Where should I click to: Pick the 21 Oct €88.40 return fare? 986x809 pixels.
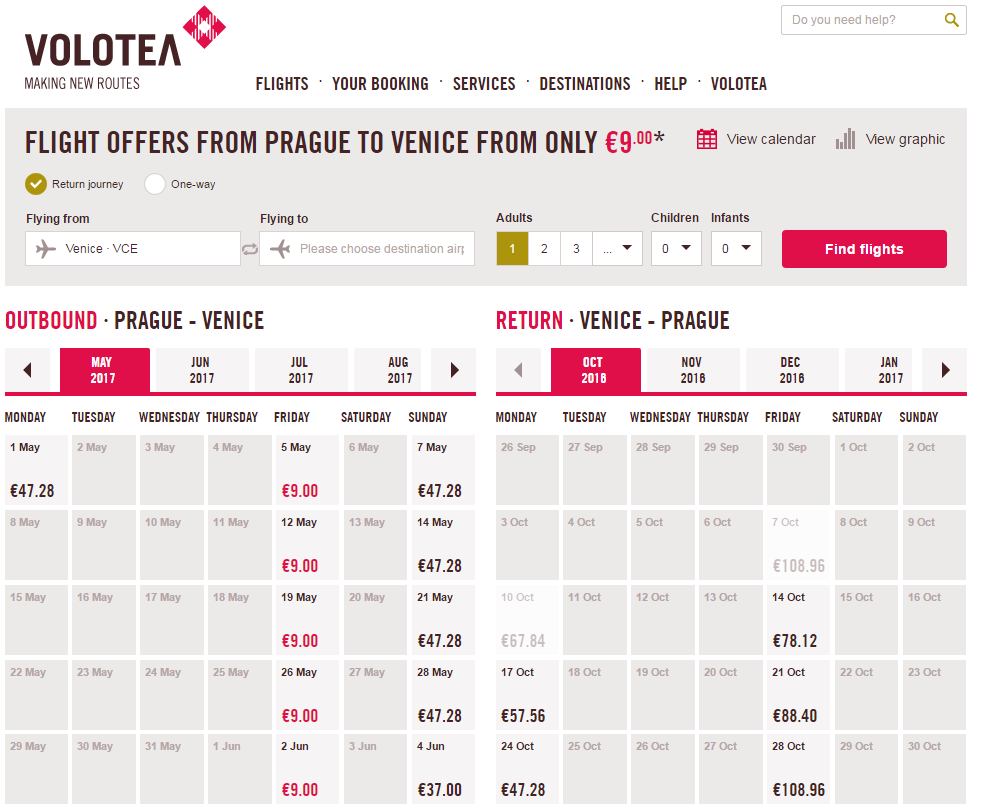pos(795,695)
